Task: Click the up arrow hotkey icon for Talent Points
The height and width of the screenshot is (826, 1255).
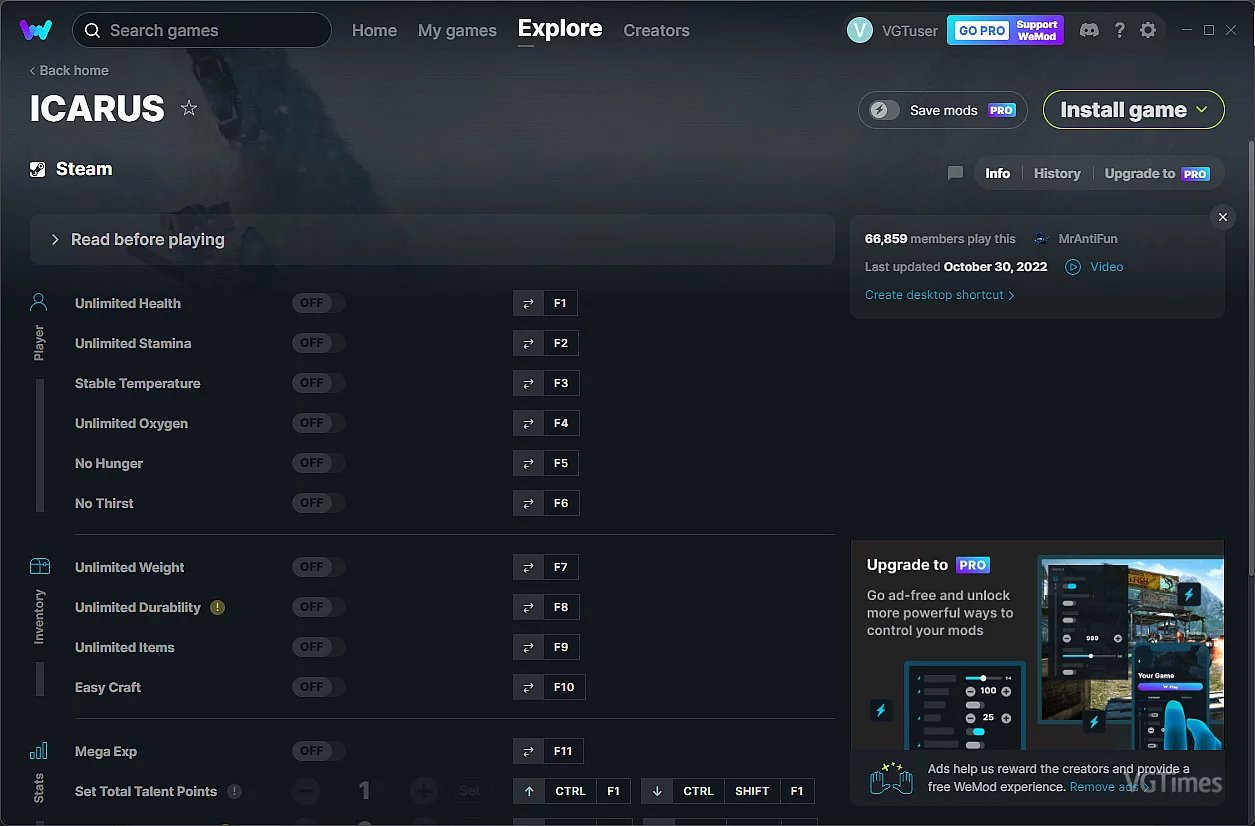Action: [x=529, y=791]
